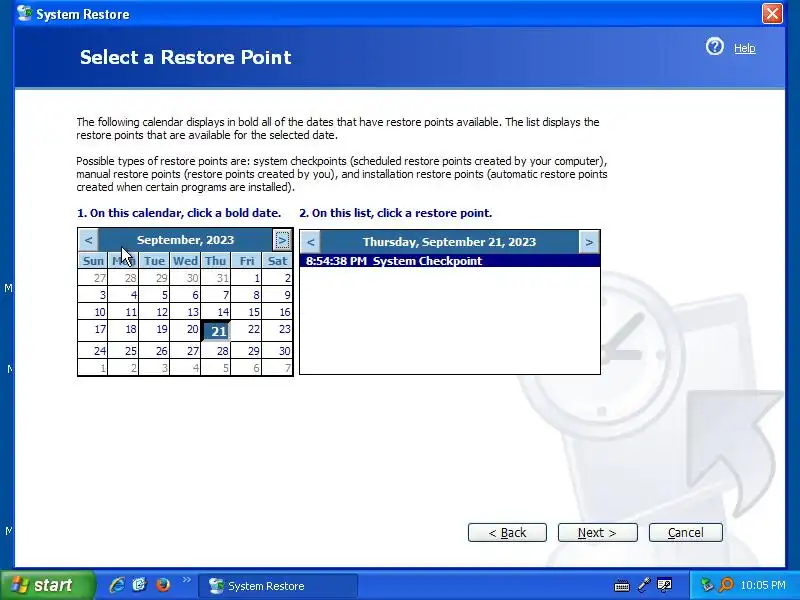Click September 14 on the calendar

click(216, 312)
